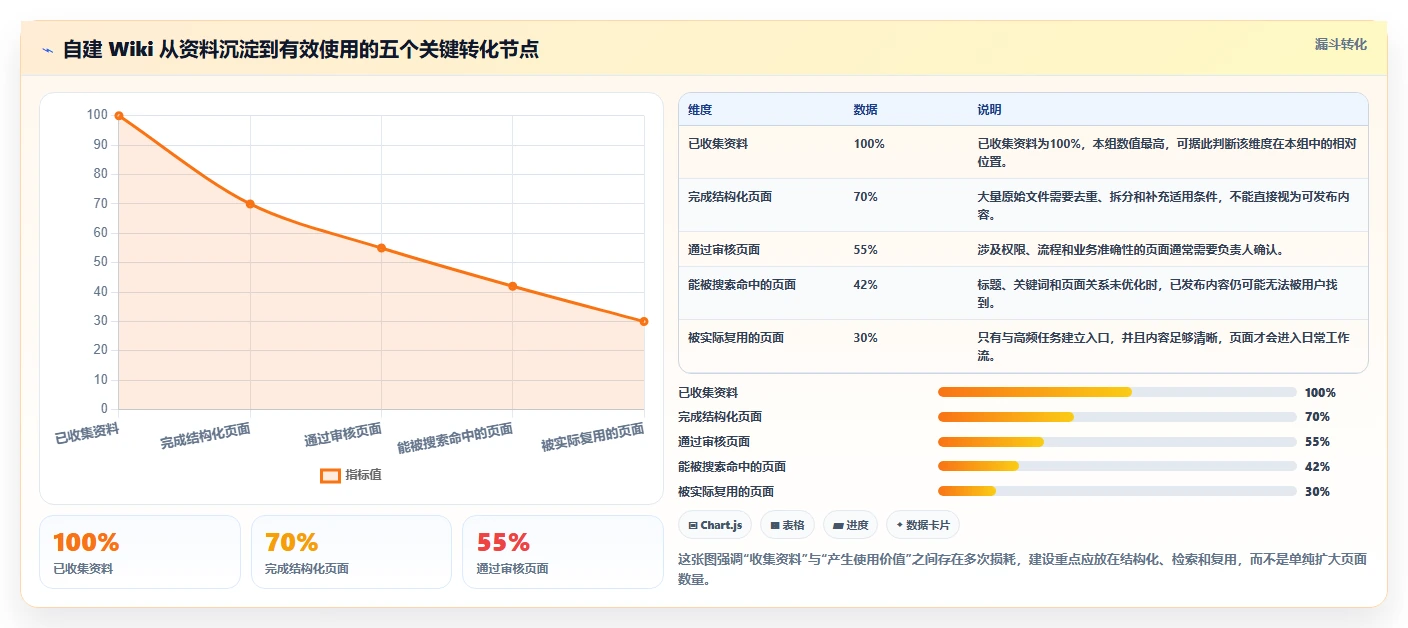Click the chart data point for 通过审核页面
This screenshot has width=1408, height=628.
click(381, 248)
